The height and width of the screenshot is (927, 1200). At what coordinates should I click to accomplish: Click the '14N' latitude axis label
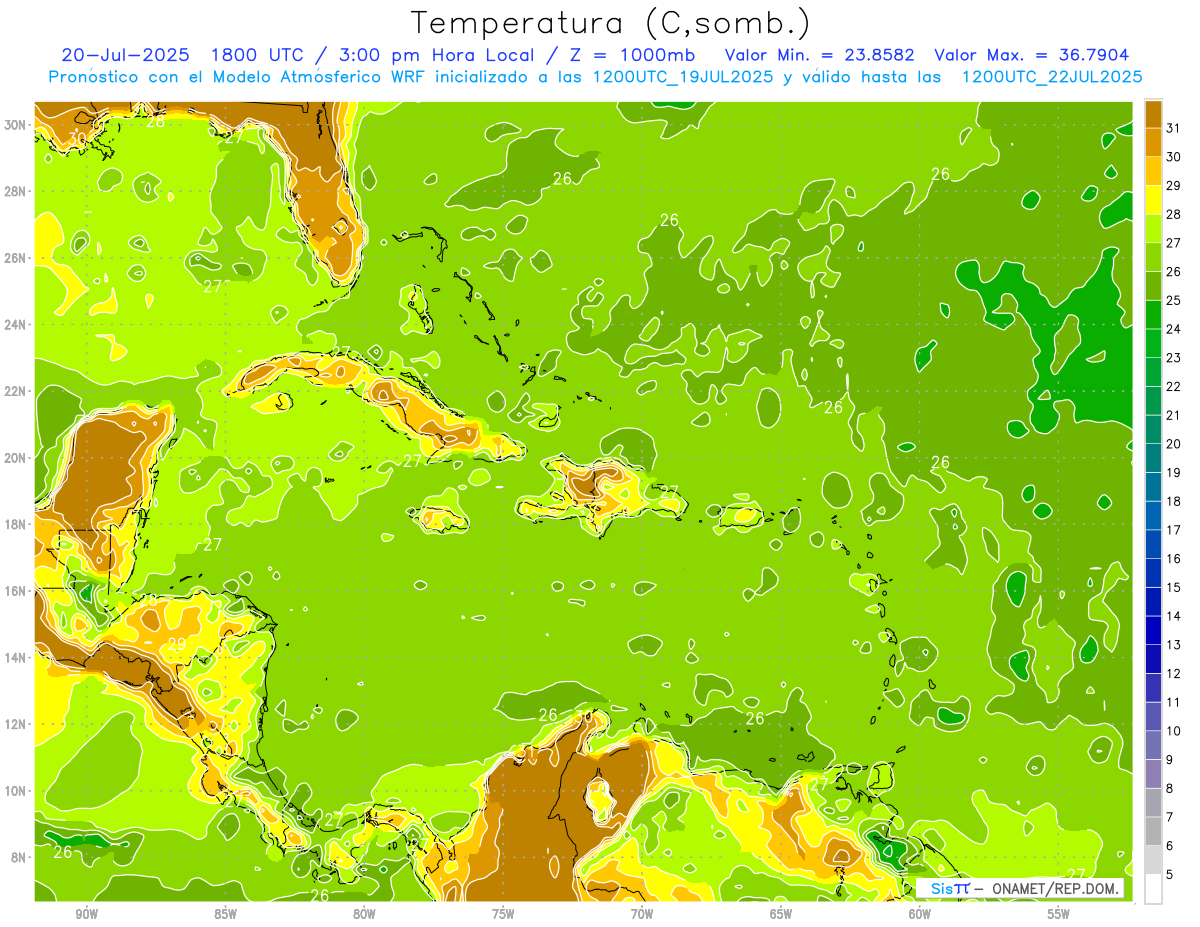click(x=14, y=658)
